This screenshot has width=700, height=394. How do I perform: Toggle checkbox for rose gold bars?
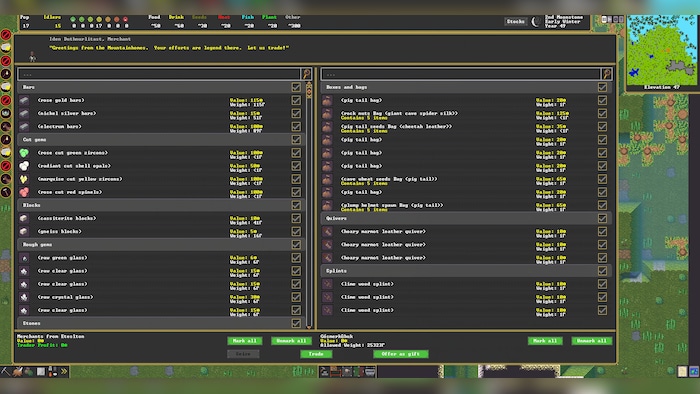(x=296, y=100)
